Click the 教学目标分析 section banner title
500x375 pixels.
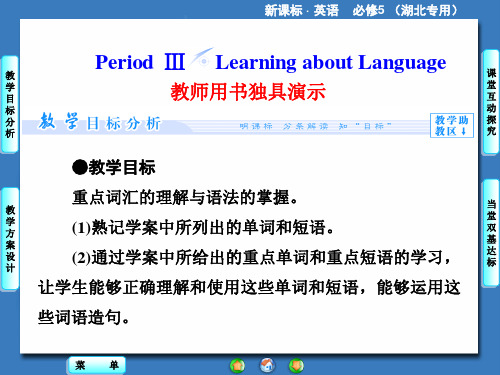99,122
